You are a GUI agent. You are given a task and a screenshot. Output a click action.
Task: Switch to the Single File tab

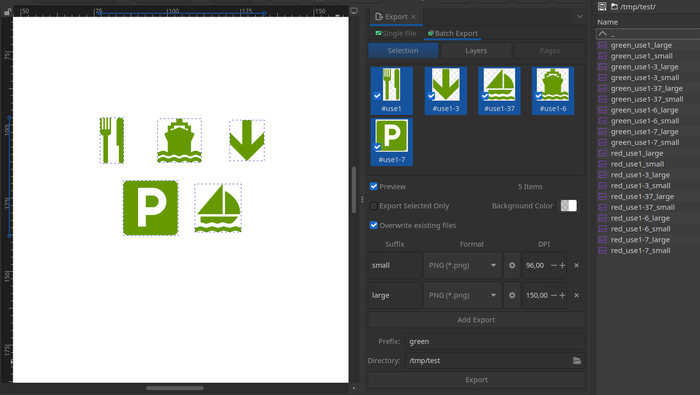pos(396,33)
